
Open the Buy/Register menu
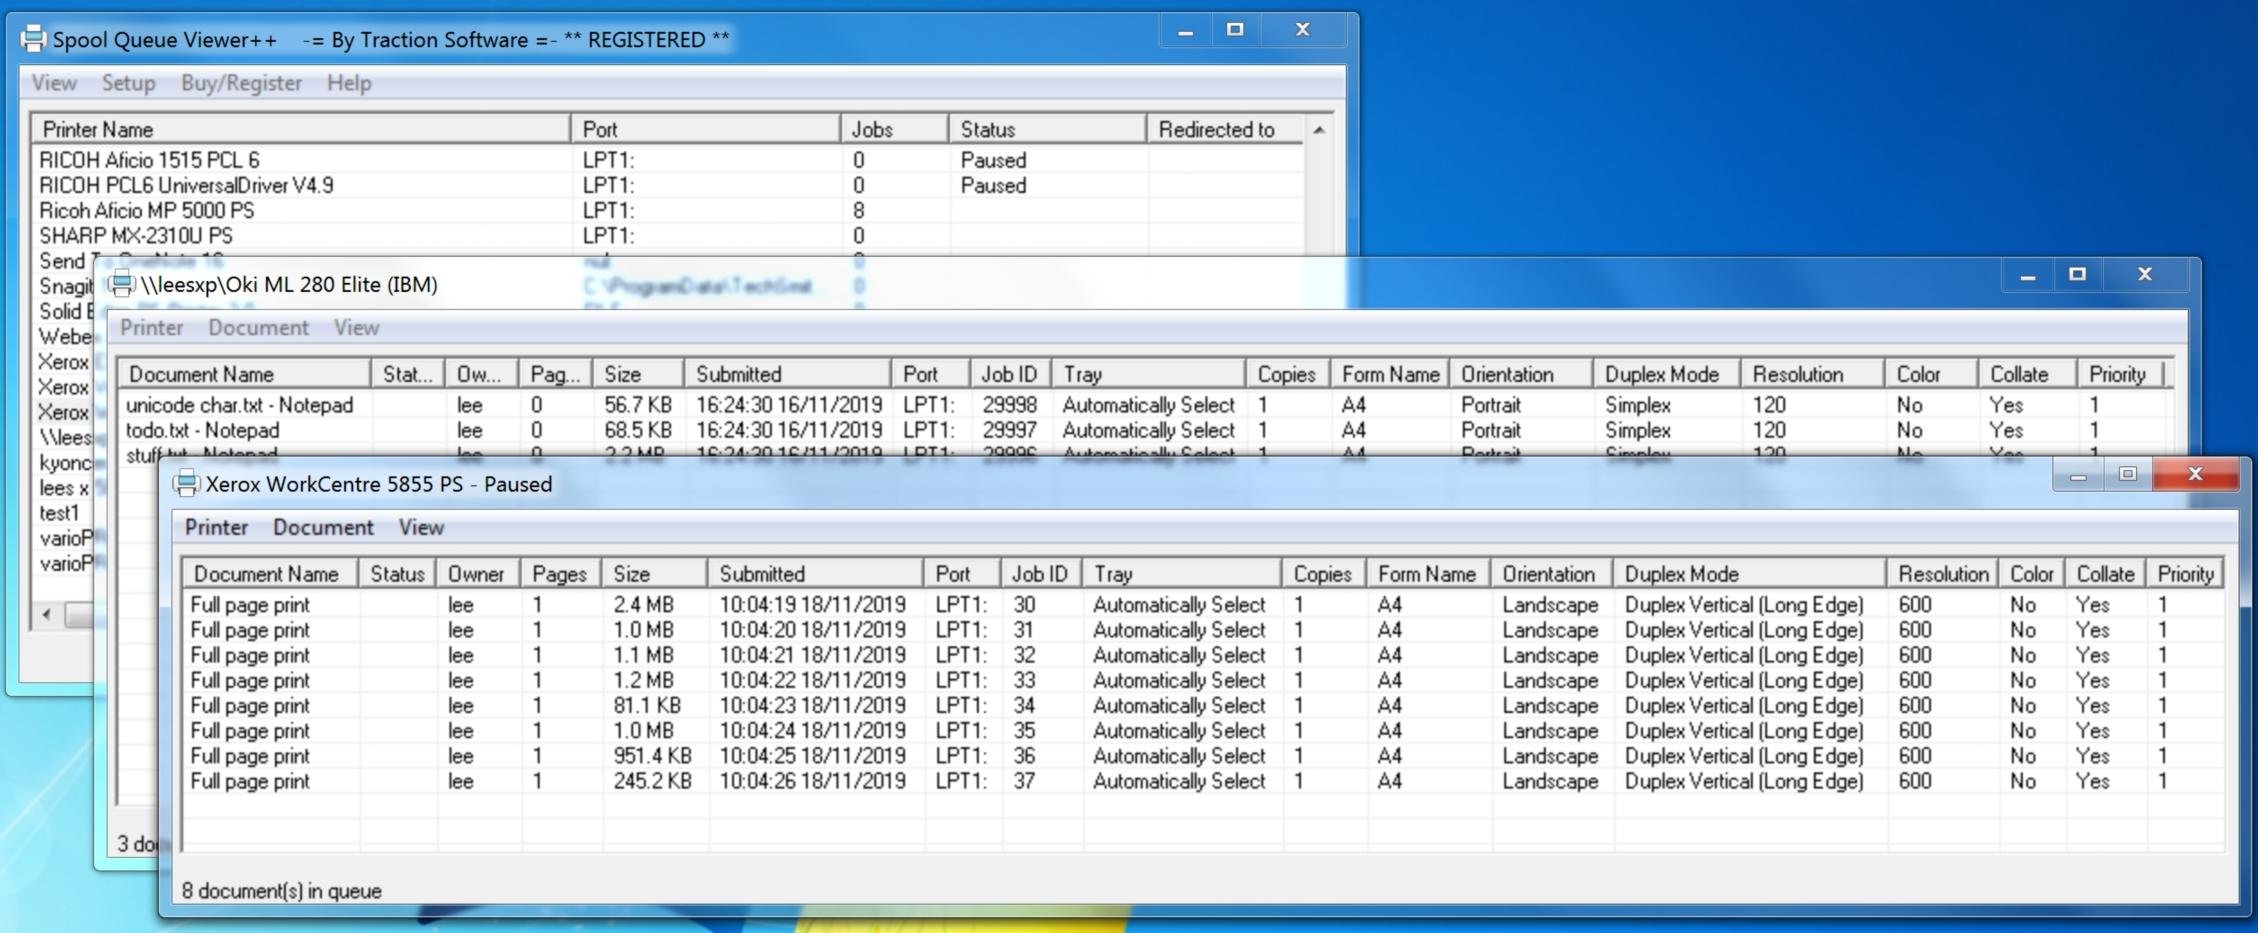pos(241,83)
